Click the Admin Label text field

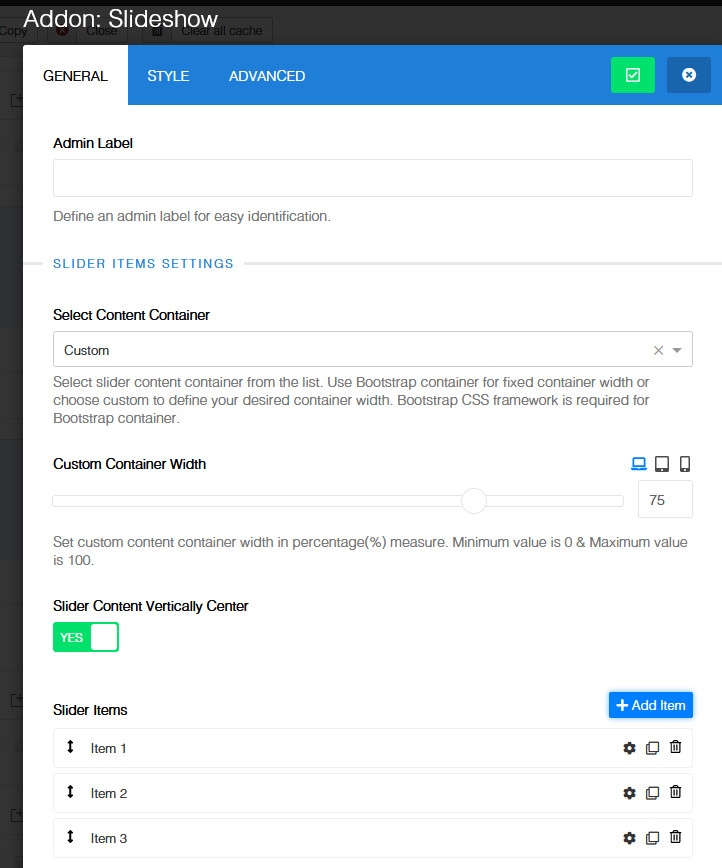click(372, 178)
